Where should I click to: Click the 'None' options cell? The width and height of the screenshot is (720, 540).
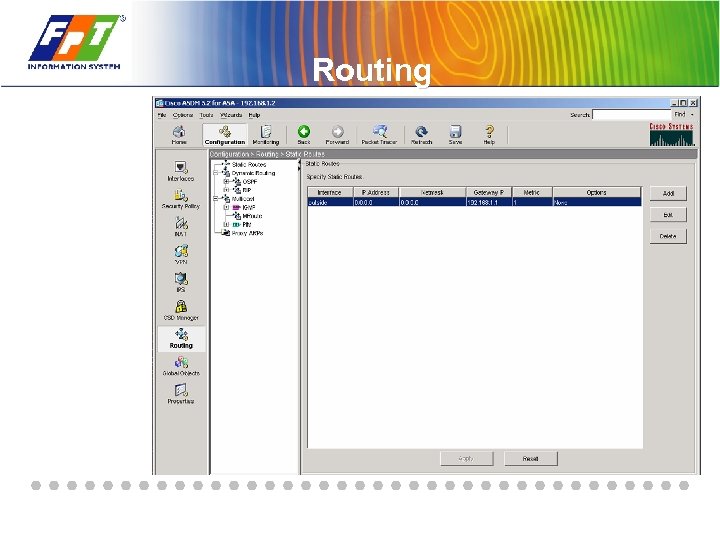tap(596, 202)
